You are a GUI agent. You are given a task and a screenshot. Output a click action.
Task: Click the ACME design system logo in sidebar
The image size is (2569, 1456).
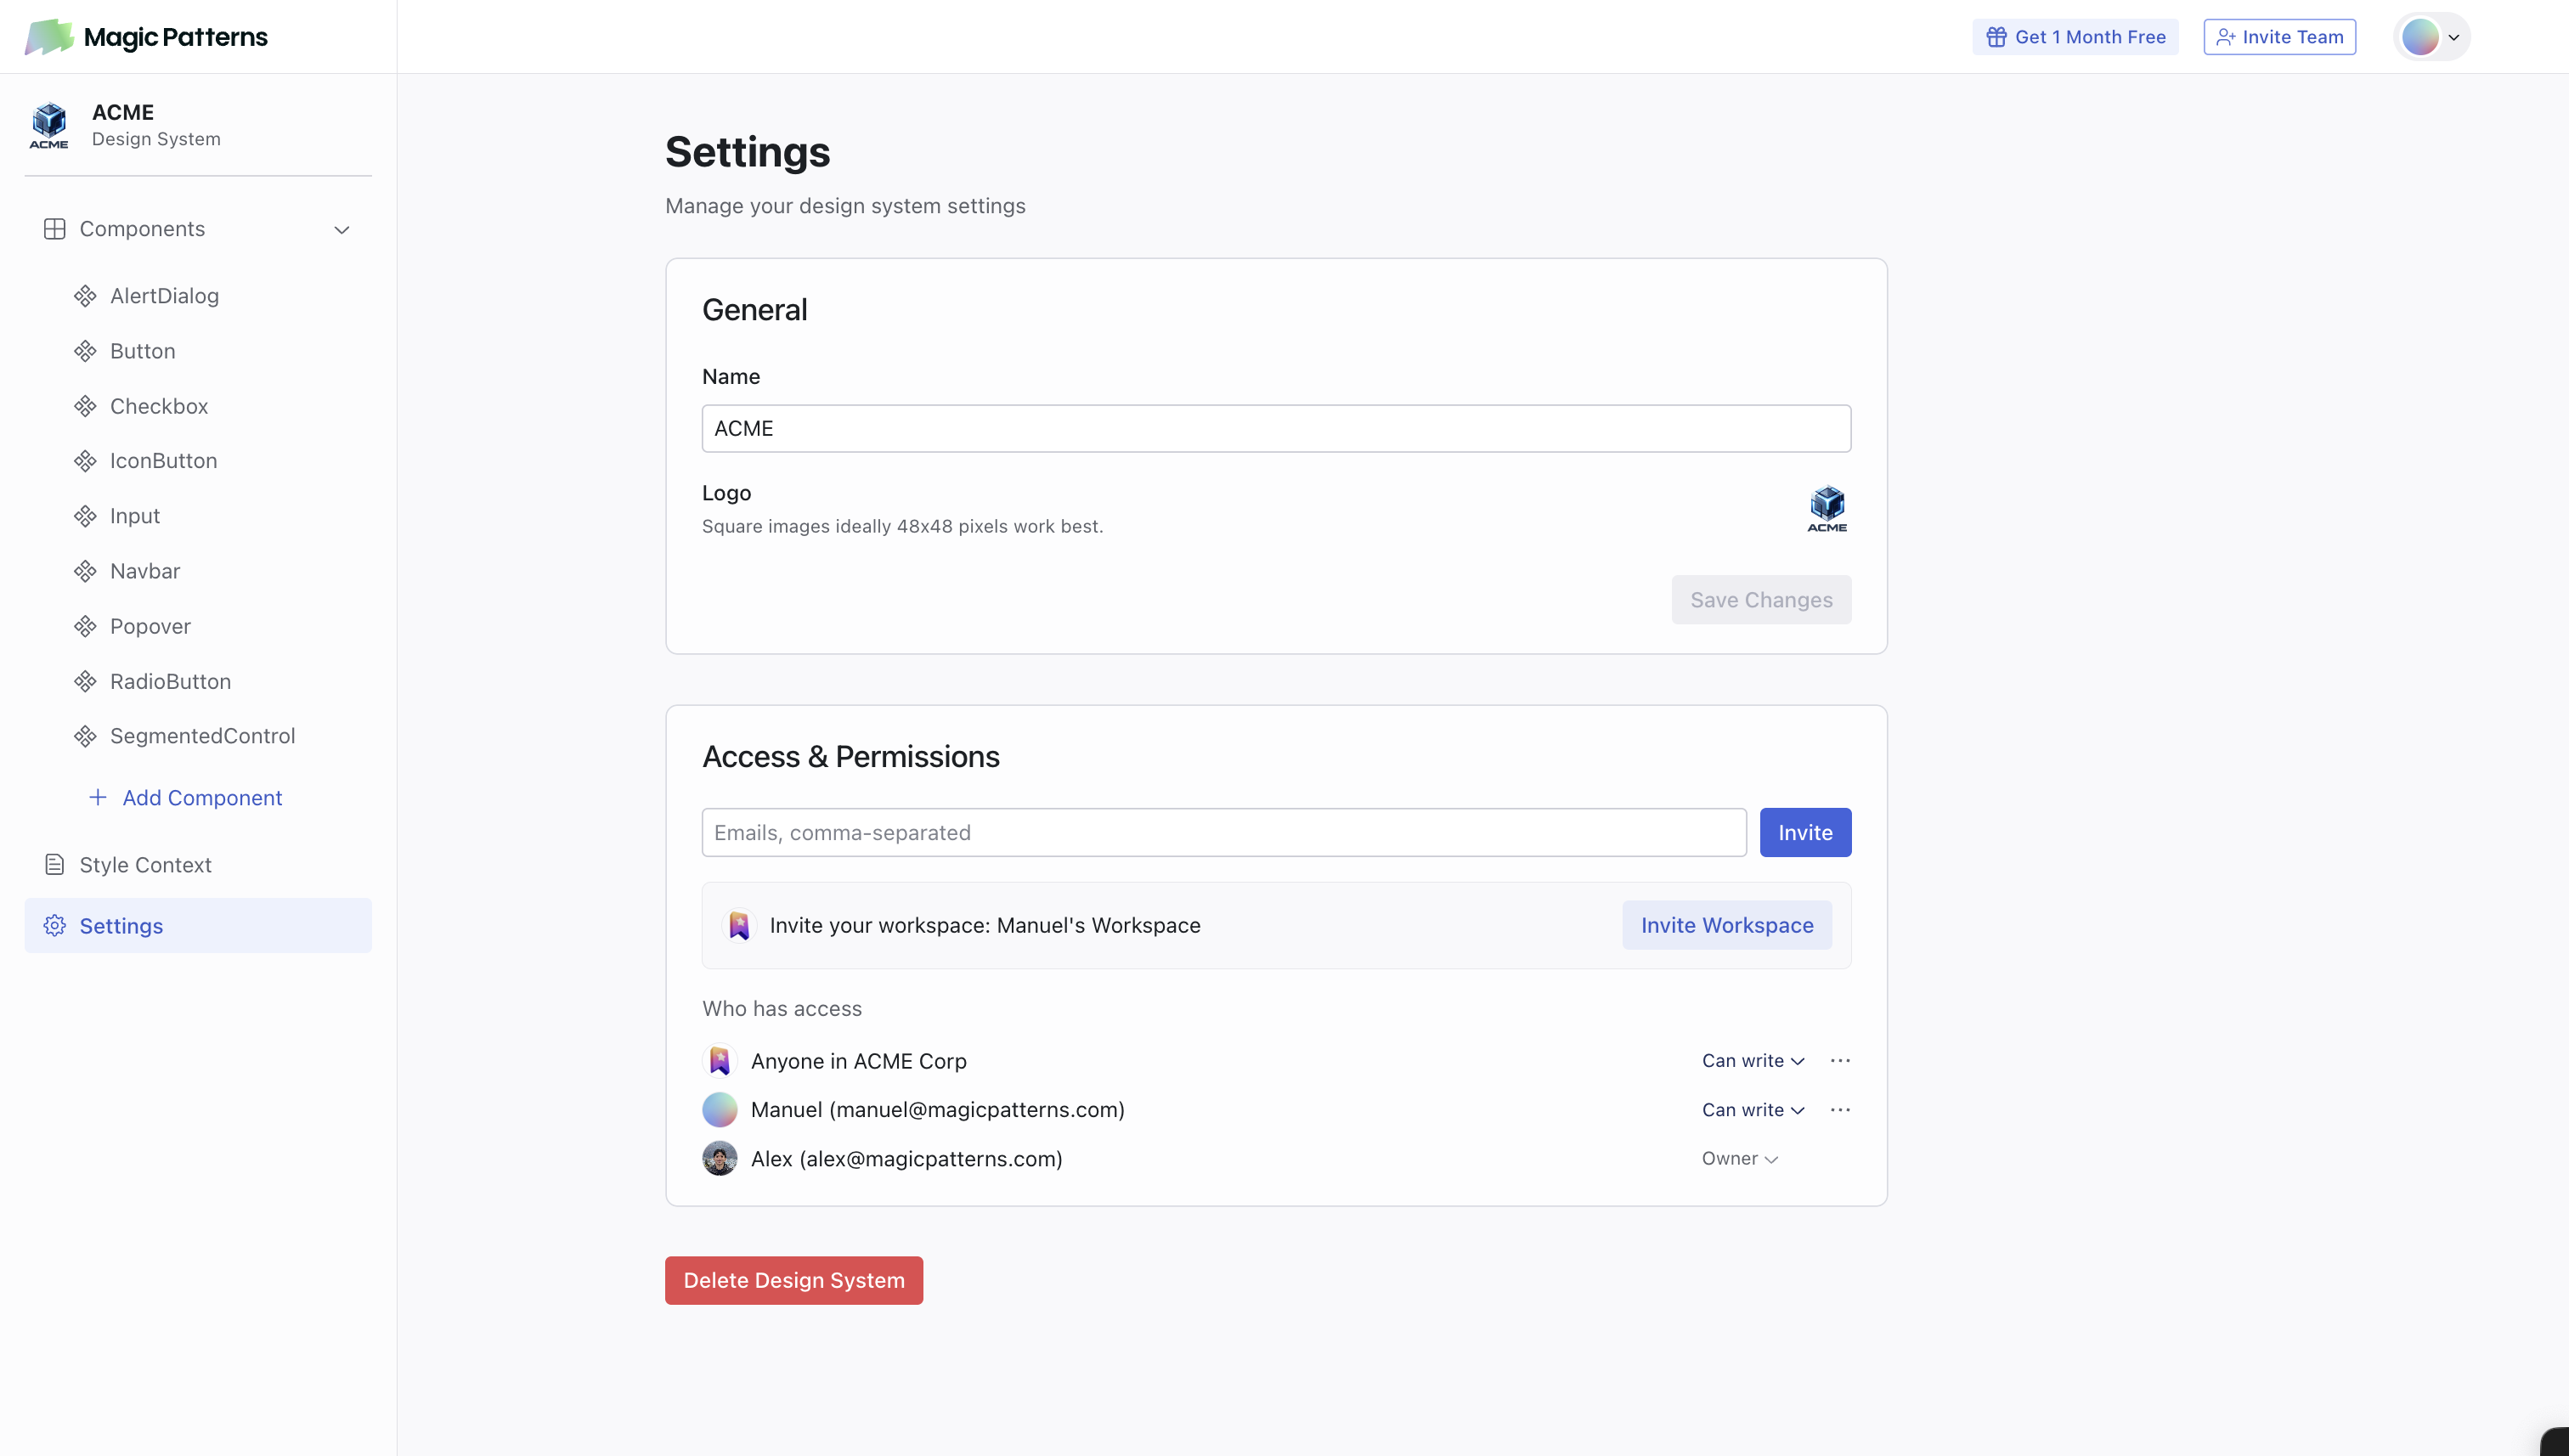49,125
